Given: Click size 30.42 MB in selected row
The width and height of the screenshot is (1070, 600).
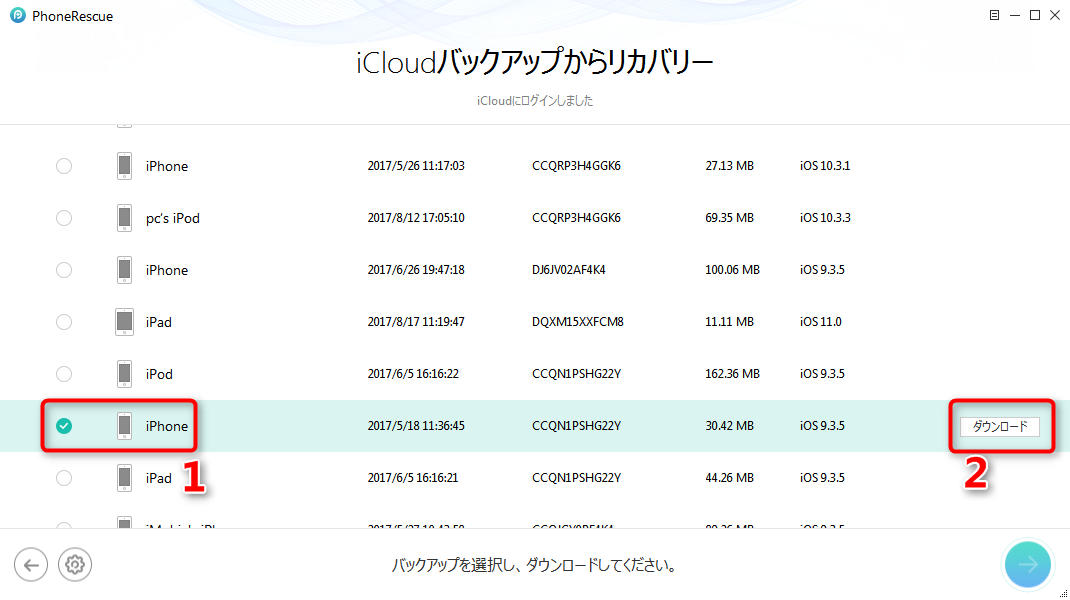Looking at the screenshot, I should click(x=729, y=425).
